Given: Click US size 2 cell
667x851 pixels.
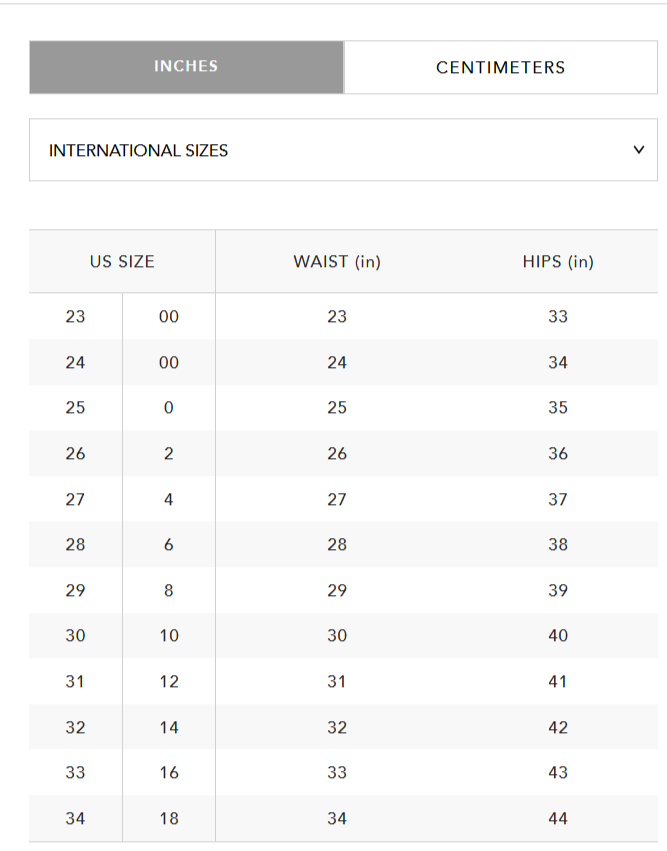Looking at the screenshot, I should click(168, 453).
